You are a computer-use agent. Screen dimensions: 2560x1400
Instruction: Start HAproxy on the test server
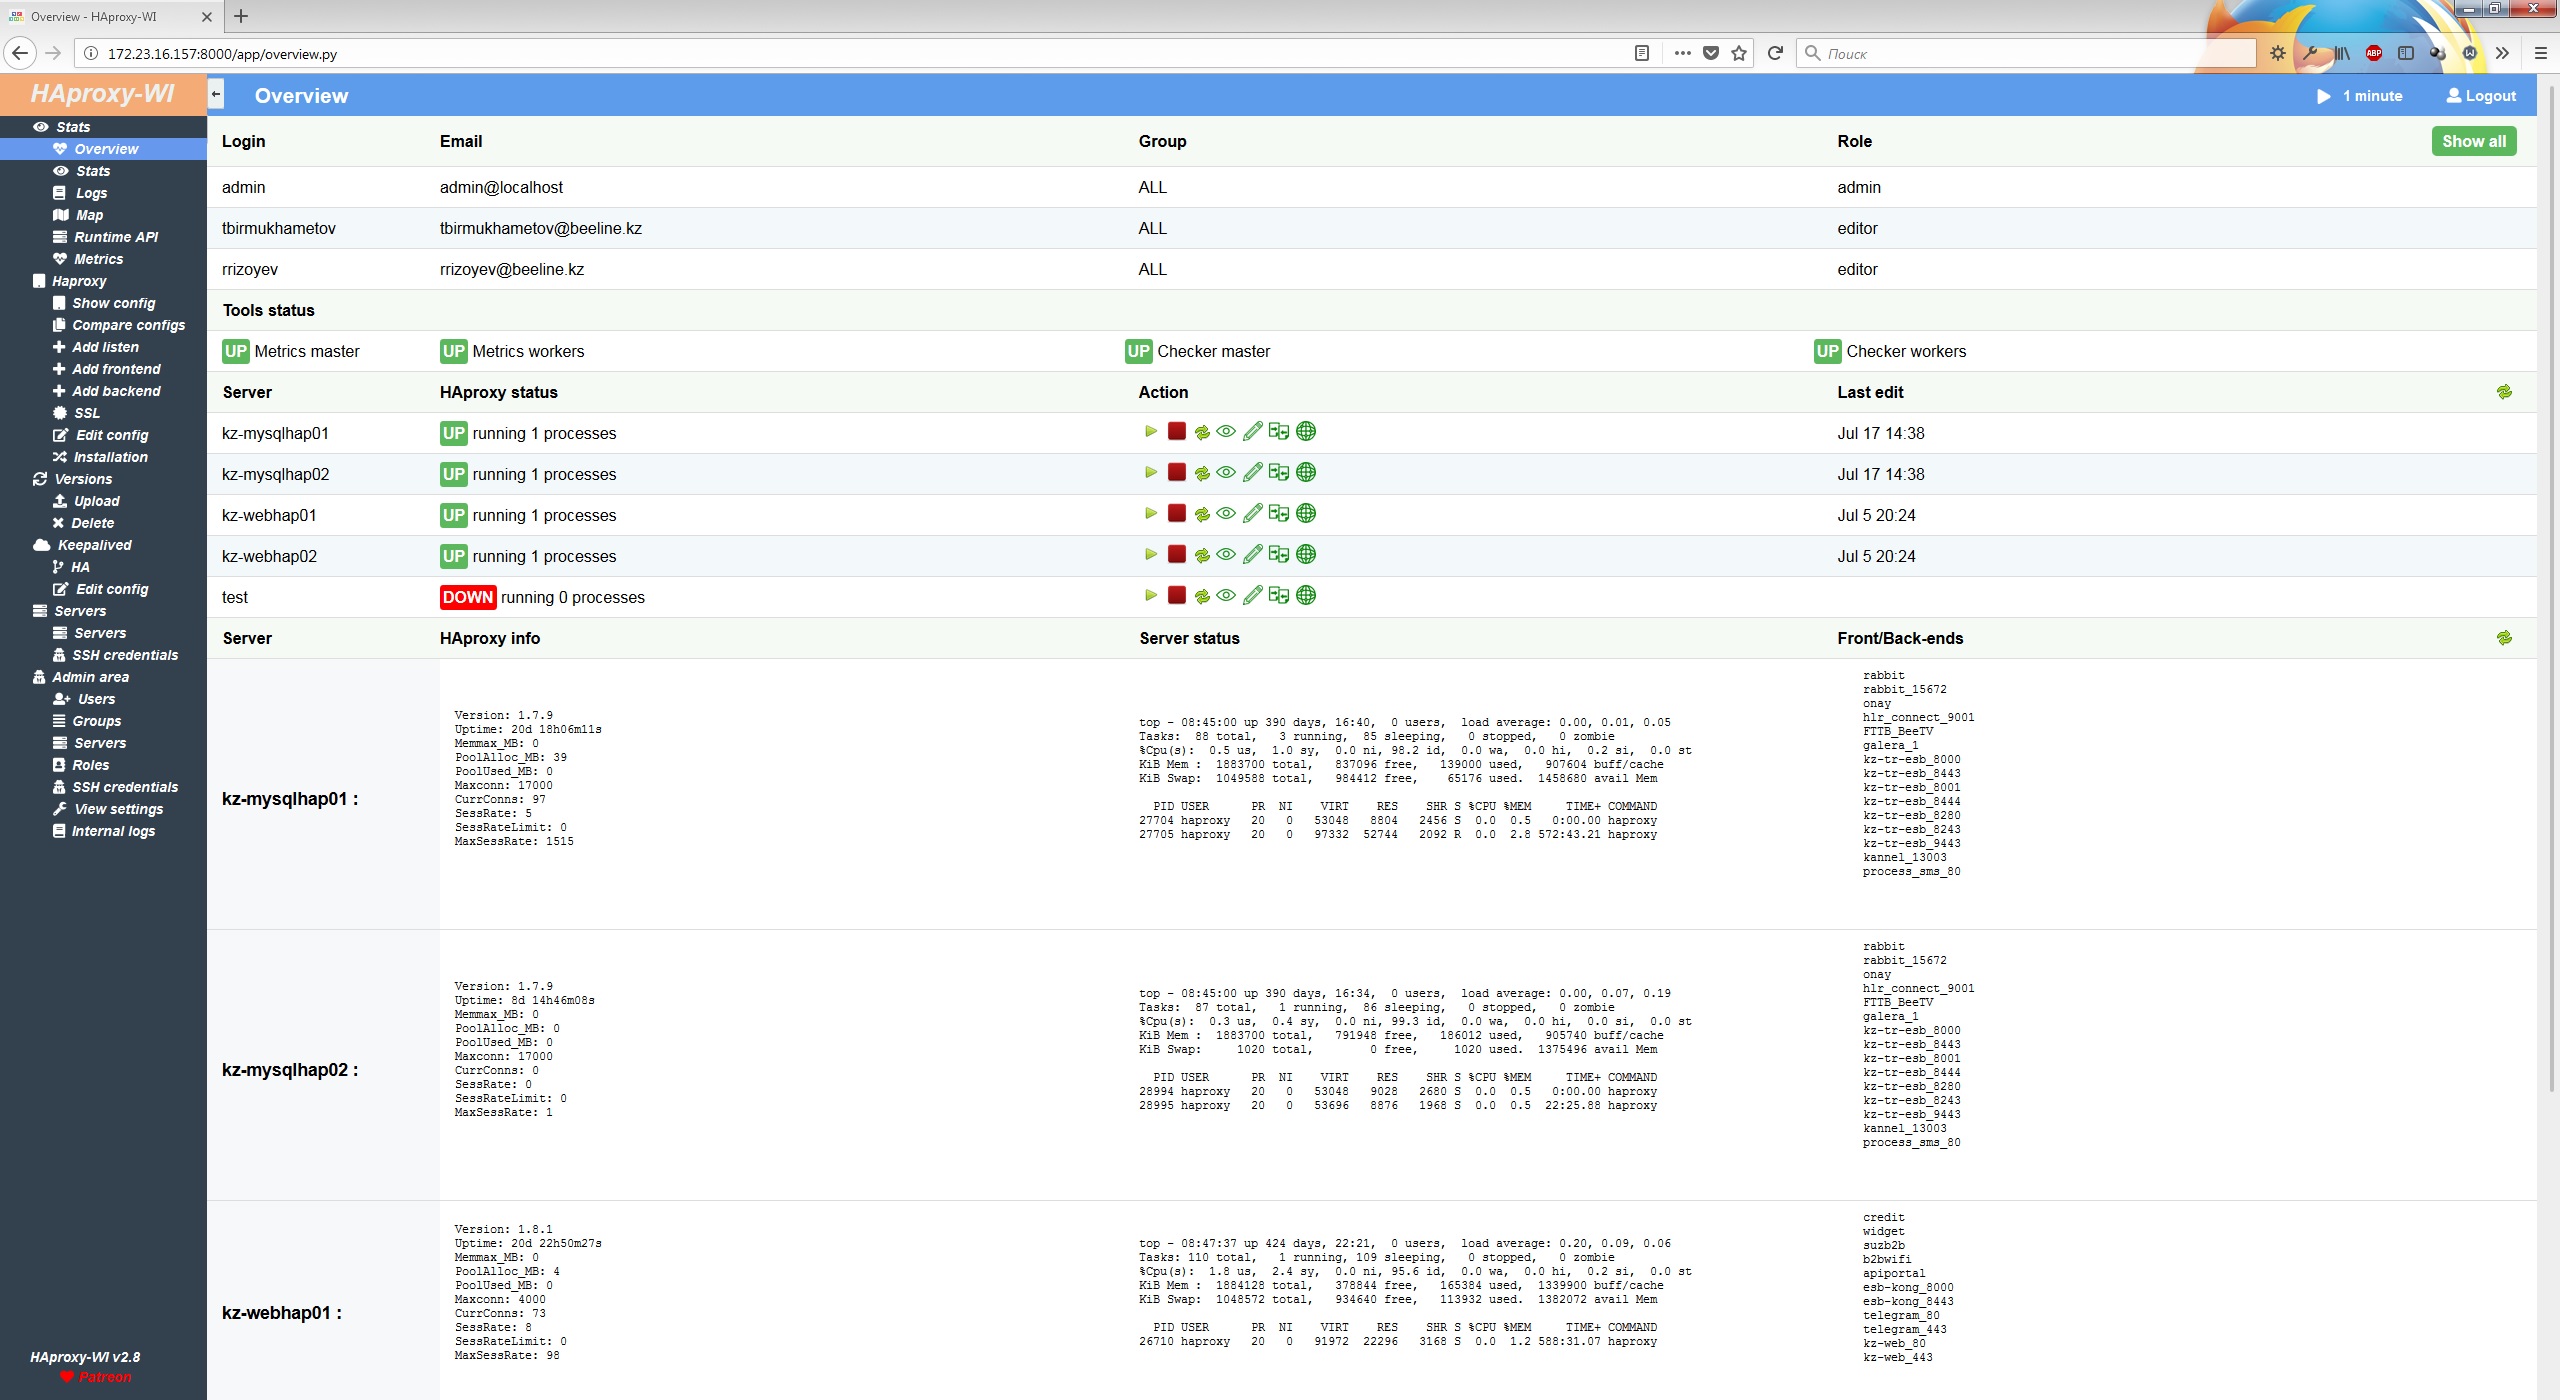point(1151,596)
